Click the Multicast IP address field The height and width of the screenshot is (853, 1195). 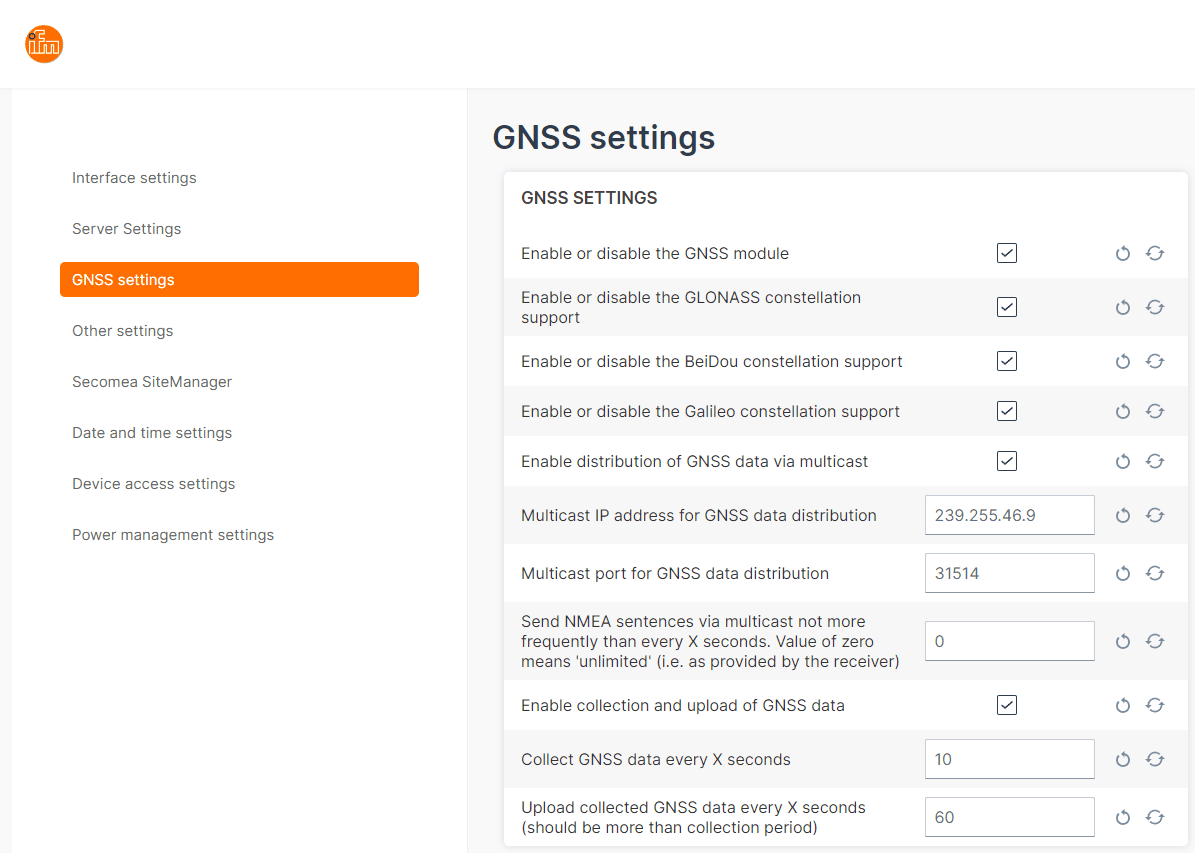click(1009, 515)
